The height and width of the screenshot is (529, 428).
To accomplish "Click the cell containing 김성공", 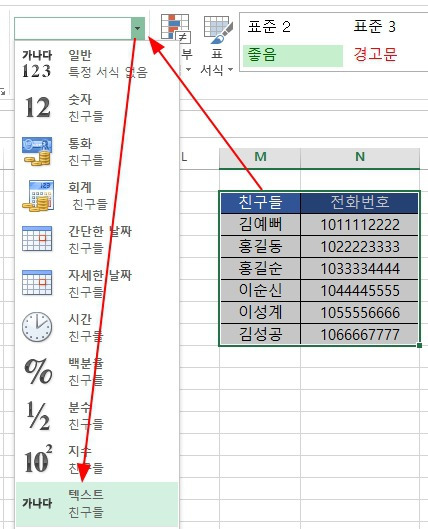I will coord(260,334).
